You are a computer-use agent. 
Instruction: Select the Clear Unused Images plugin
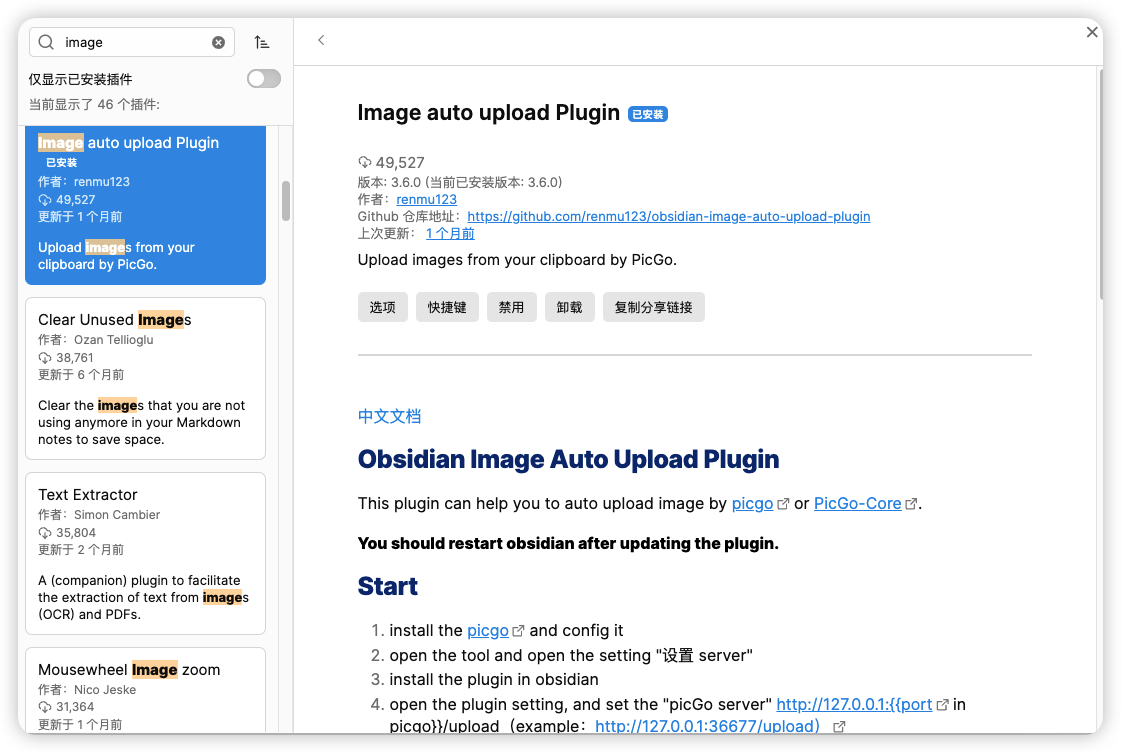(x=145, y=378)
